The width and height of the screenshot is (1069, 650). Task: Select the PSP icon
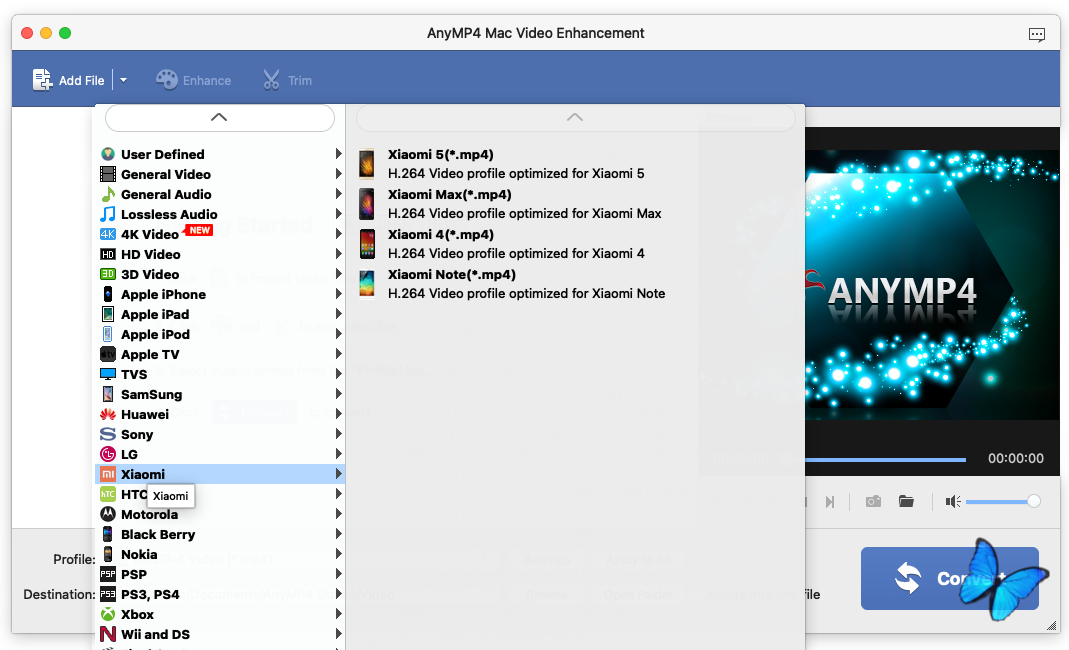click(108, 574)
